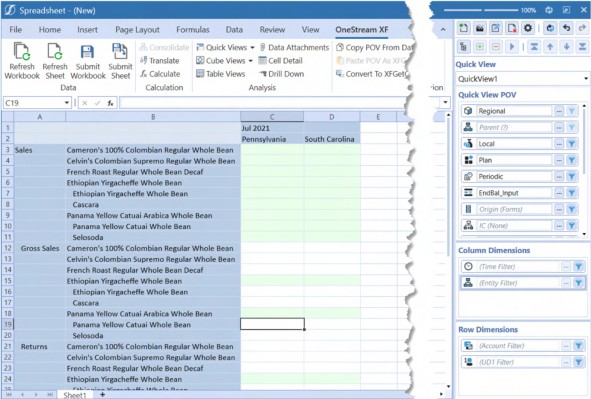The width and height of the screenshot is (591, 399).
Task: Add a new sheet with plus button
Action: pyautogui.click(x=102, y=394)
